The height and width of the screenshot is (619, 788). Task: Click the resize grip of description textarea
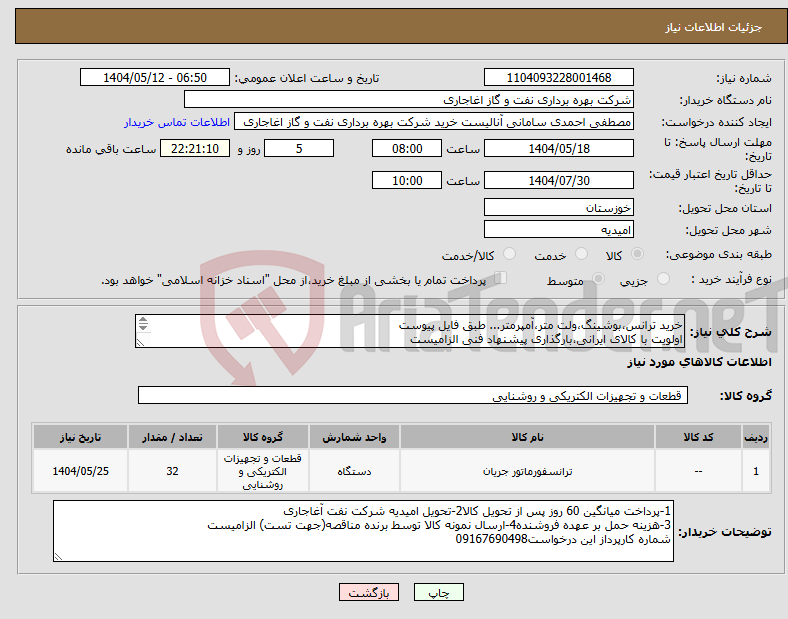[x=140, y=342]
